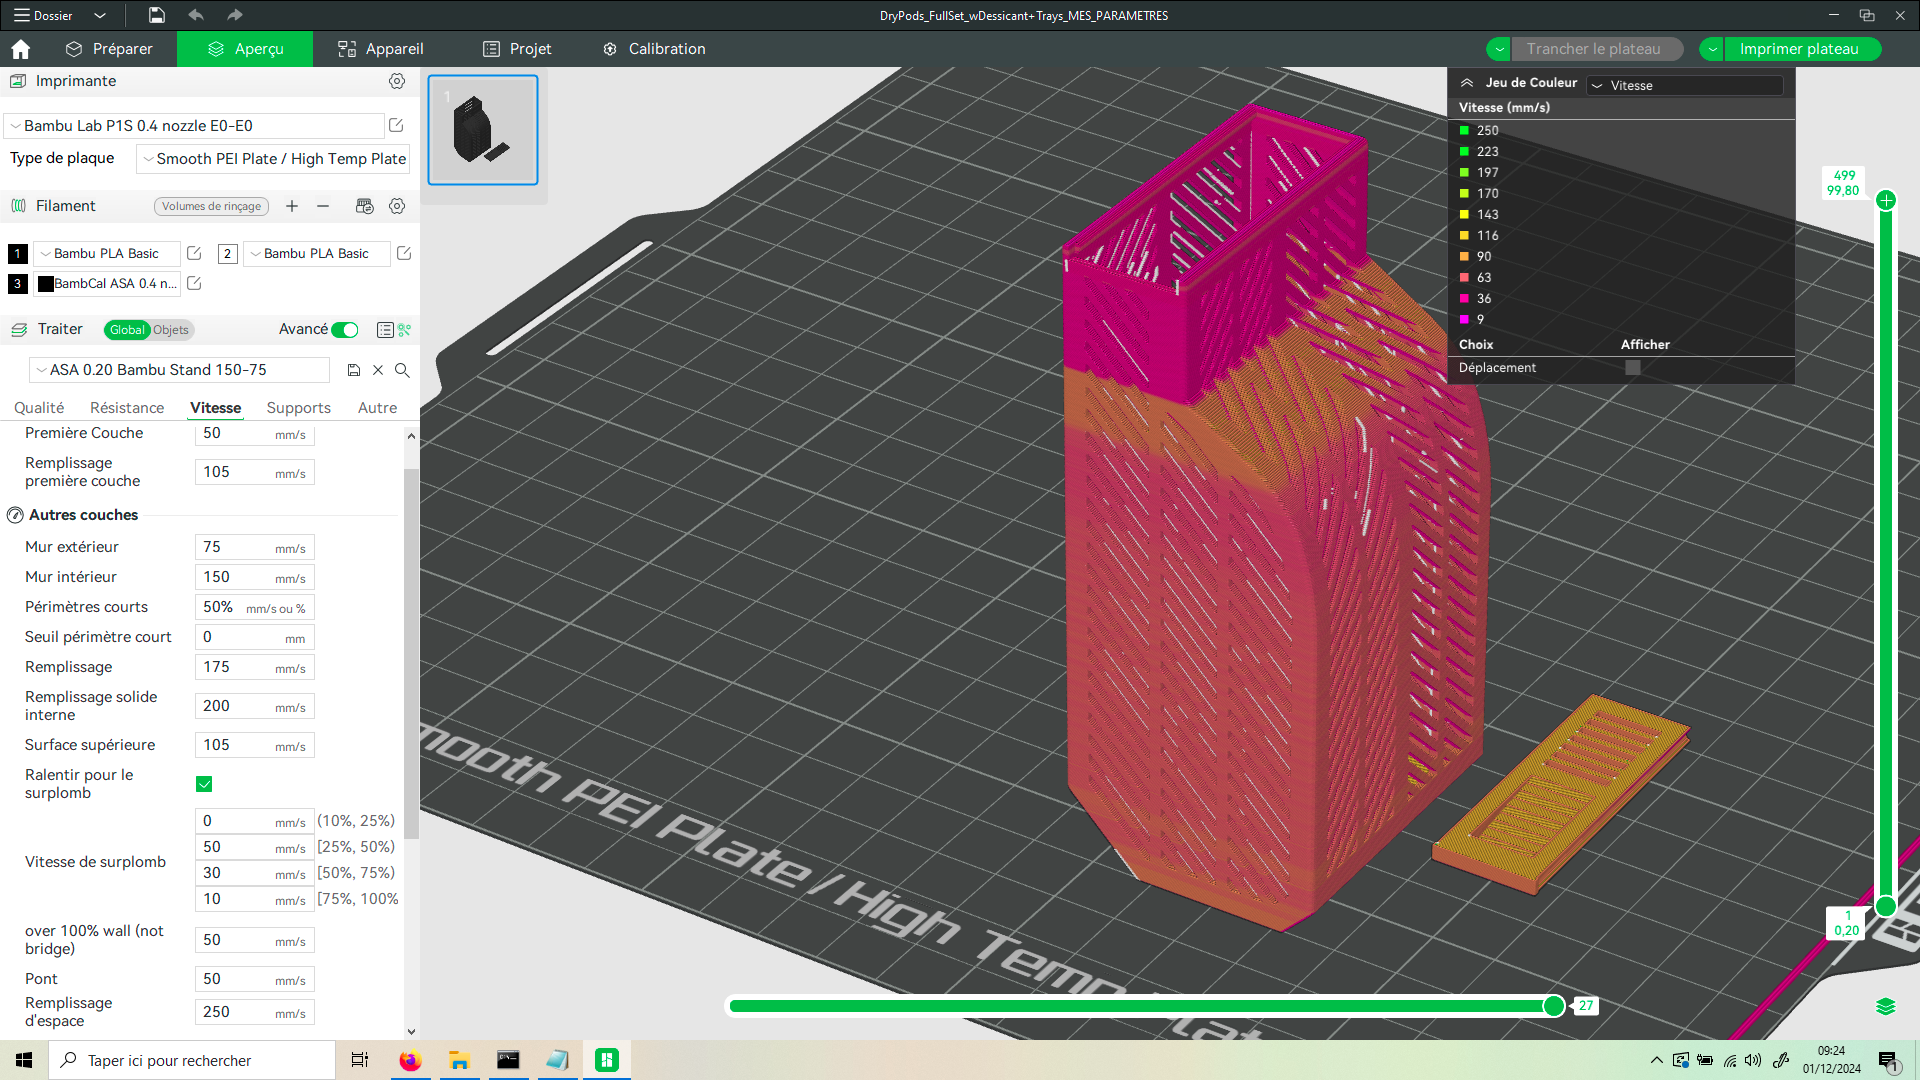The width and height of the screenshot is (1920, 1080).
Task: Click the Imprimer plateau button
Action: (1798, 49)
